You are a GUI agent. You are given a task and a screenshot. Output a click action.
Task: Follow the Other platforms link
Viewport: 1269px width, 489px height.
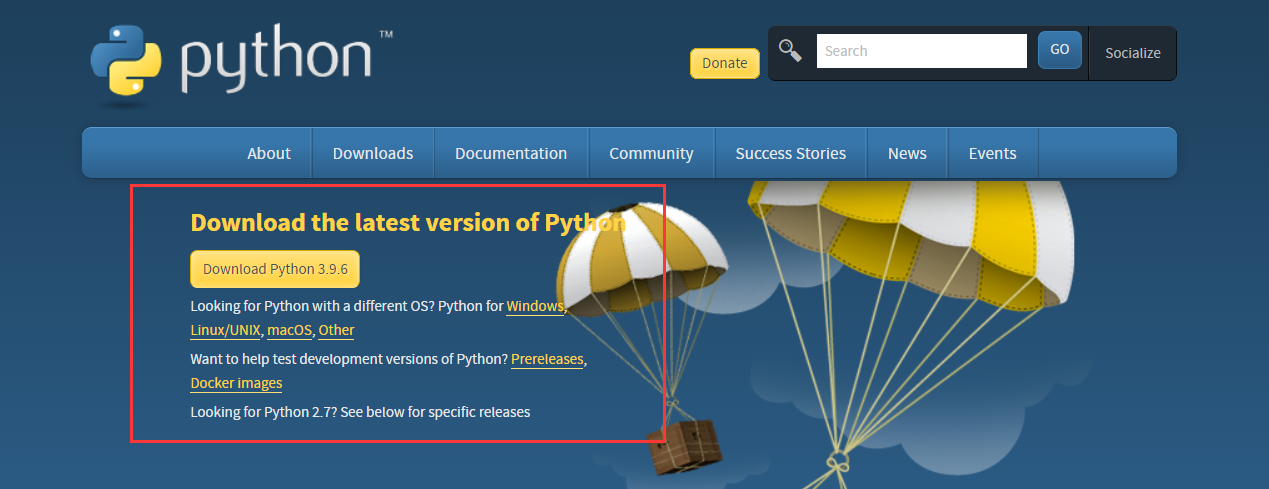click(336, 330)
